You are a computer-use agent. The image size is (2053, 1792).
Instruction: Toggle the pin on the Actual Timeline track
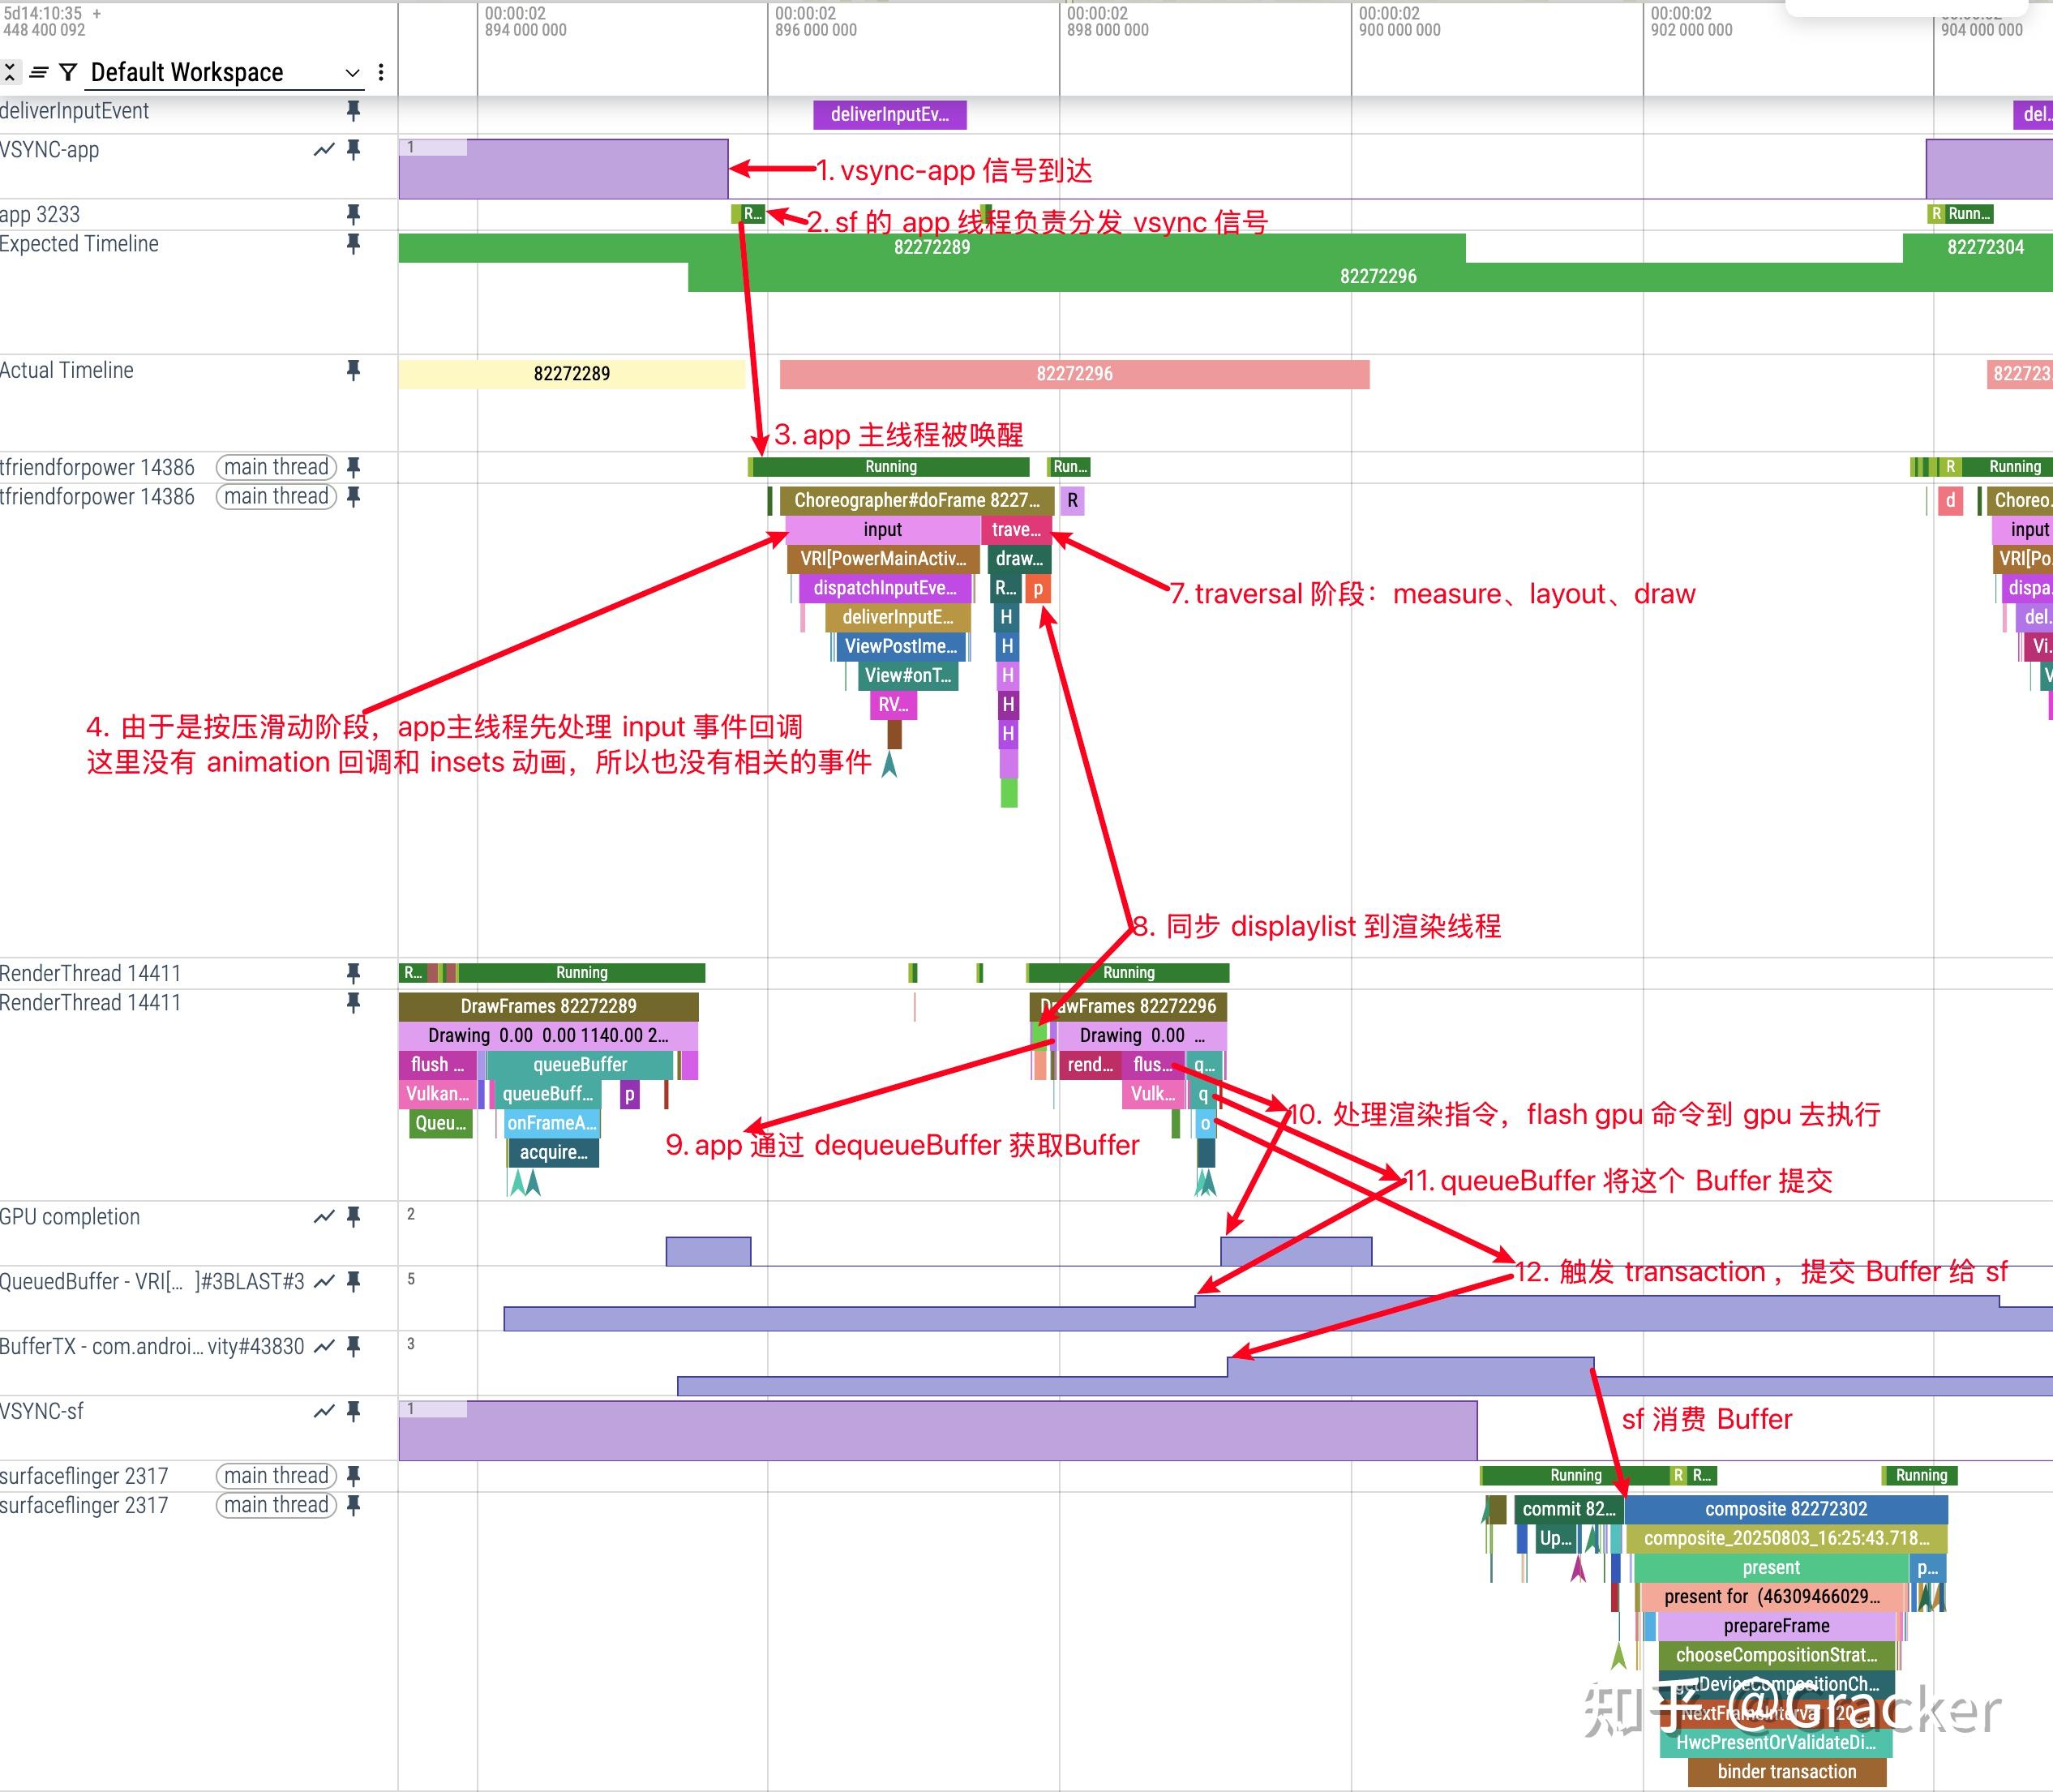coord(353,371)
